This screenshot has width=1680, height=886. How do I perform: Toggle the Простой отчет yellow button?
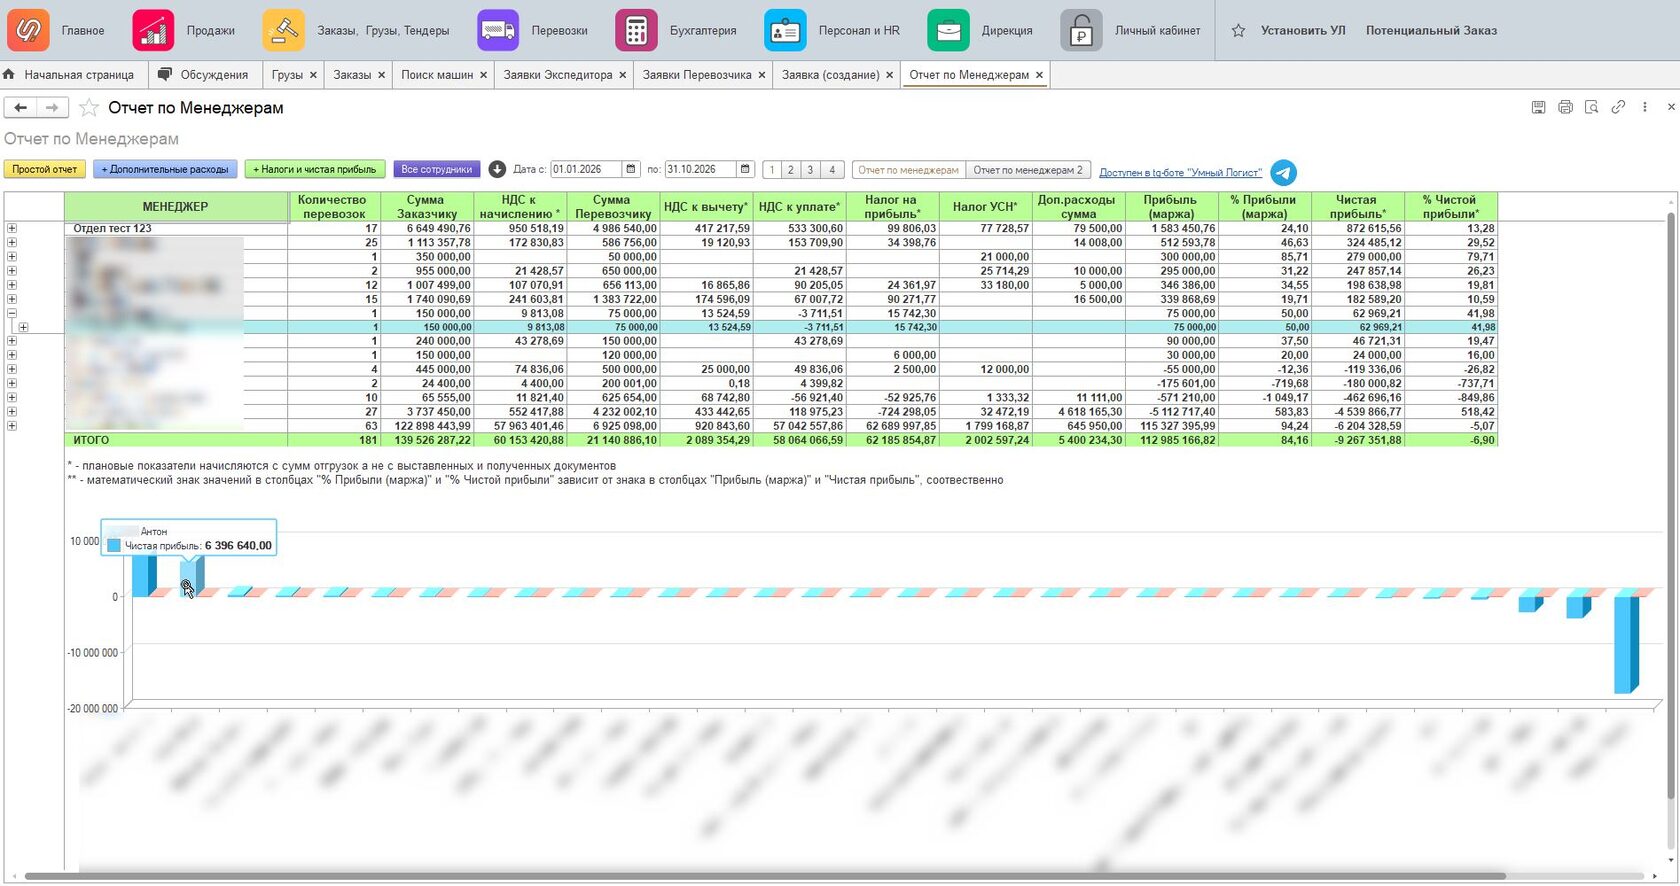click(45, 169)
